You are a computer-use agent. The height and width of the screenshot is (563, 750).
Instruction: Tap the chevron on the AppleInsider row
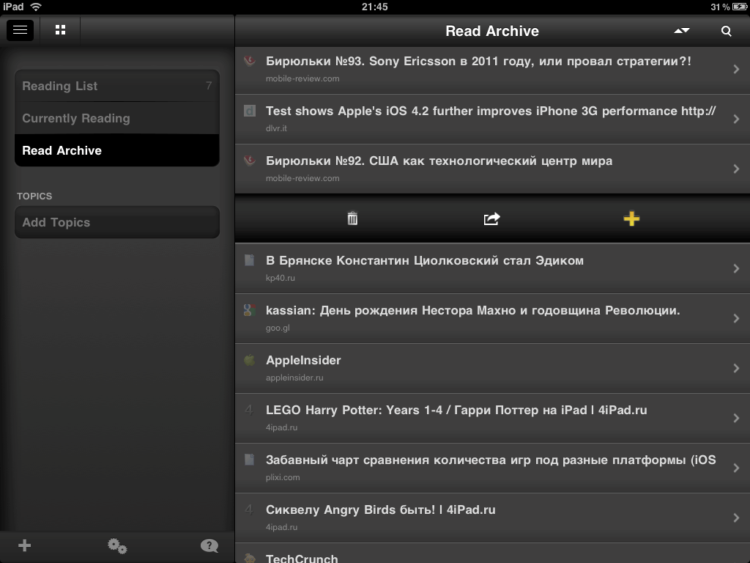tap(736, 368)
